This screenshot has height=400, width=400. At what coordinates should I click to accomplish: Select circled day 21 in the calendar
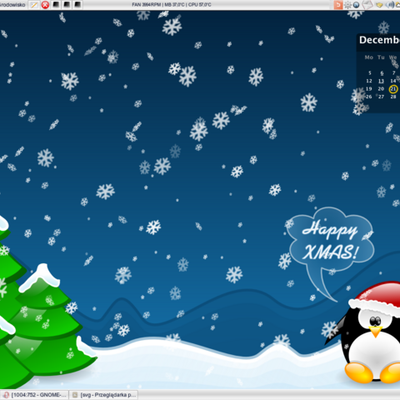pos(393,89)
